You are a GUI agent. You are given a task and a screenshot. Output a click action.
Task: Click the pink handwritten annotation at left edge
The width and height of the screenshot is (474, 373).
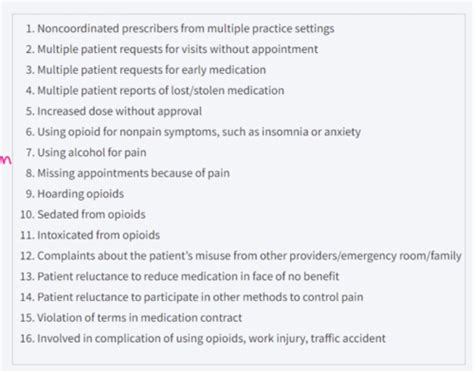pos(5,160)
